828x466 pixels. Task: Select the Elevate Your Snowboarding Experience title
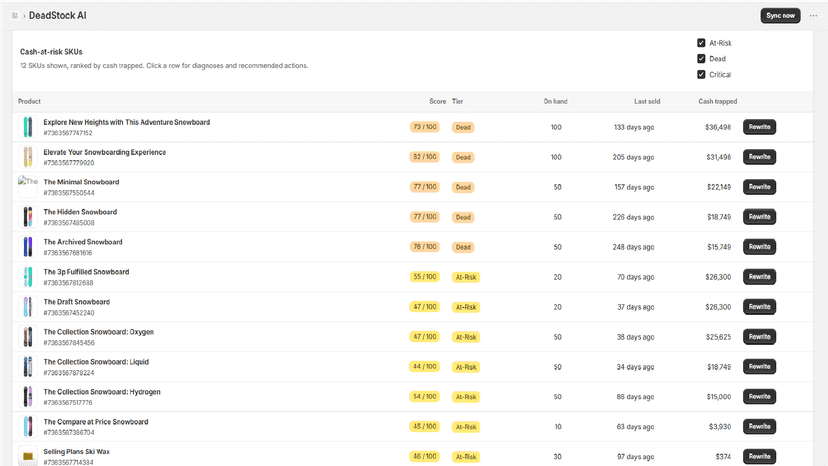105,152
